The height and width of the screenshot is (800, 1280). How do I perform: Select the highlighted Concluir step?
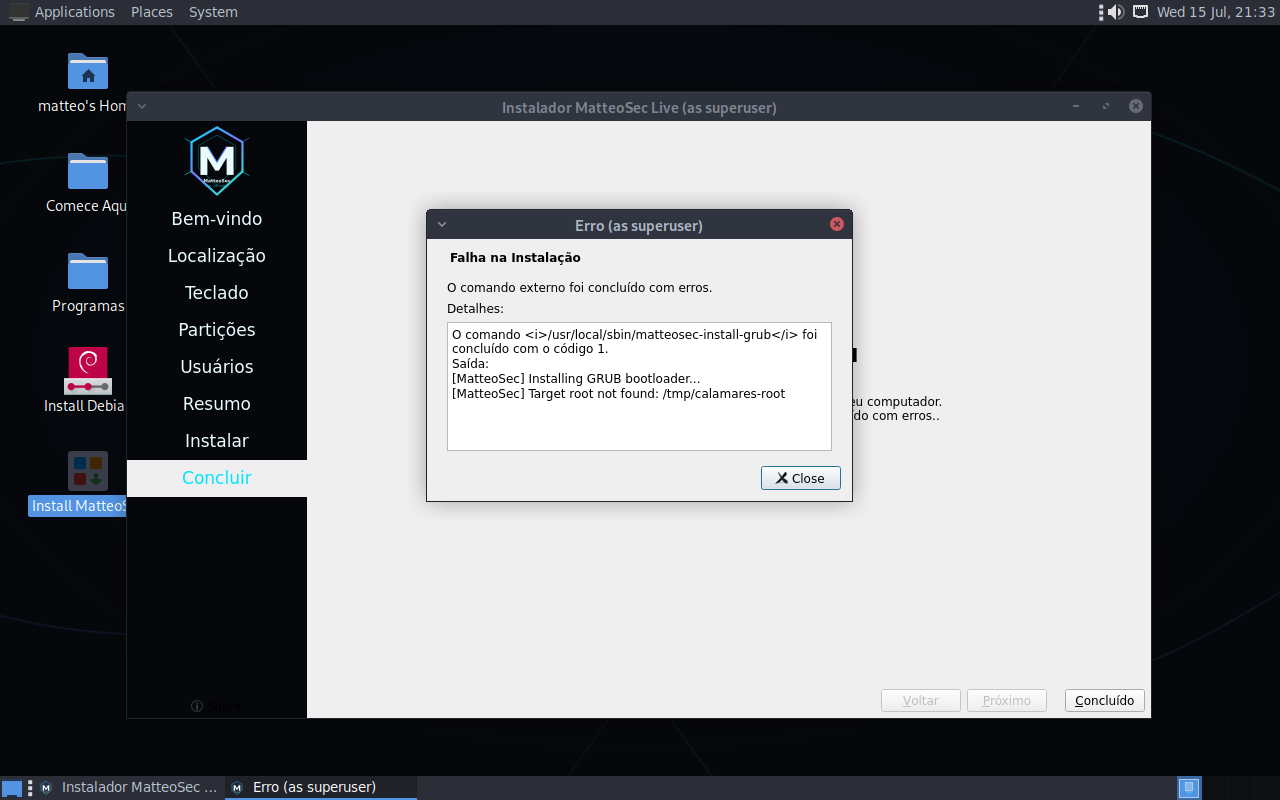coord(217,478)
